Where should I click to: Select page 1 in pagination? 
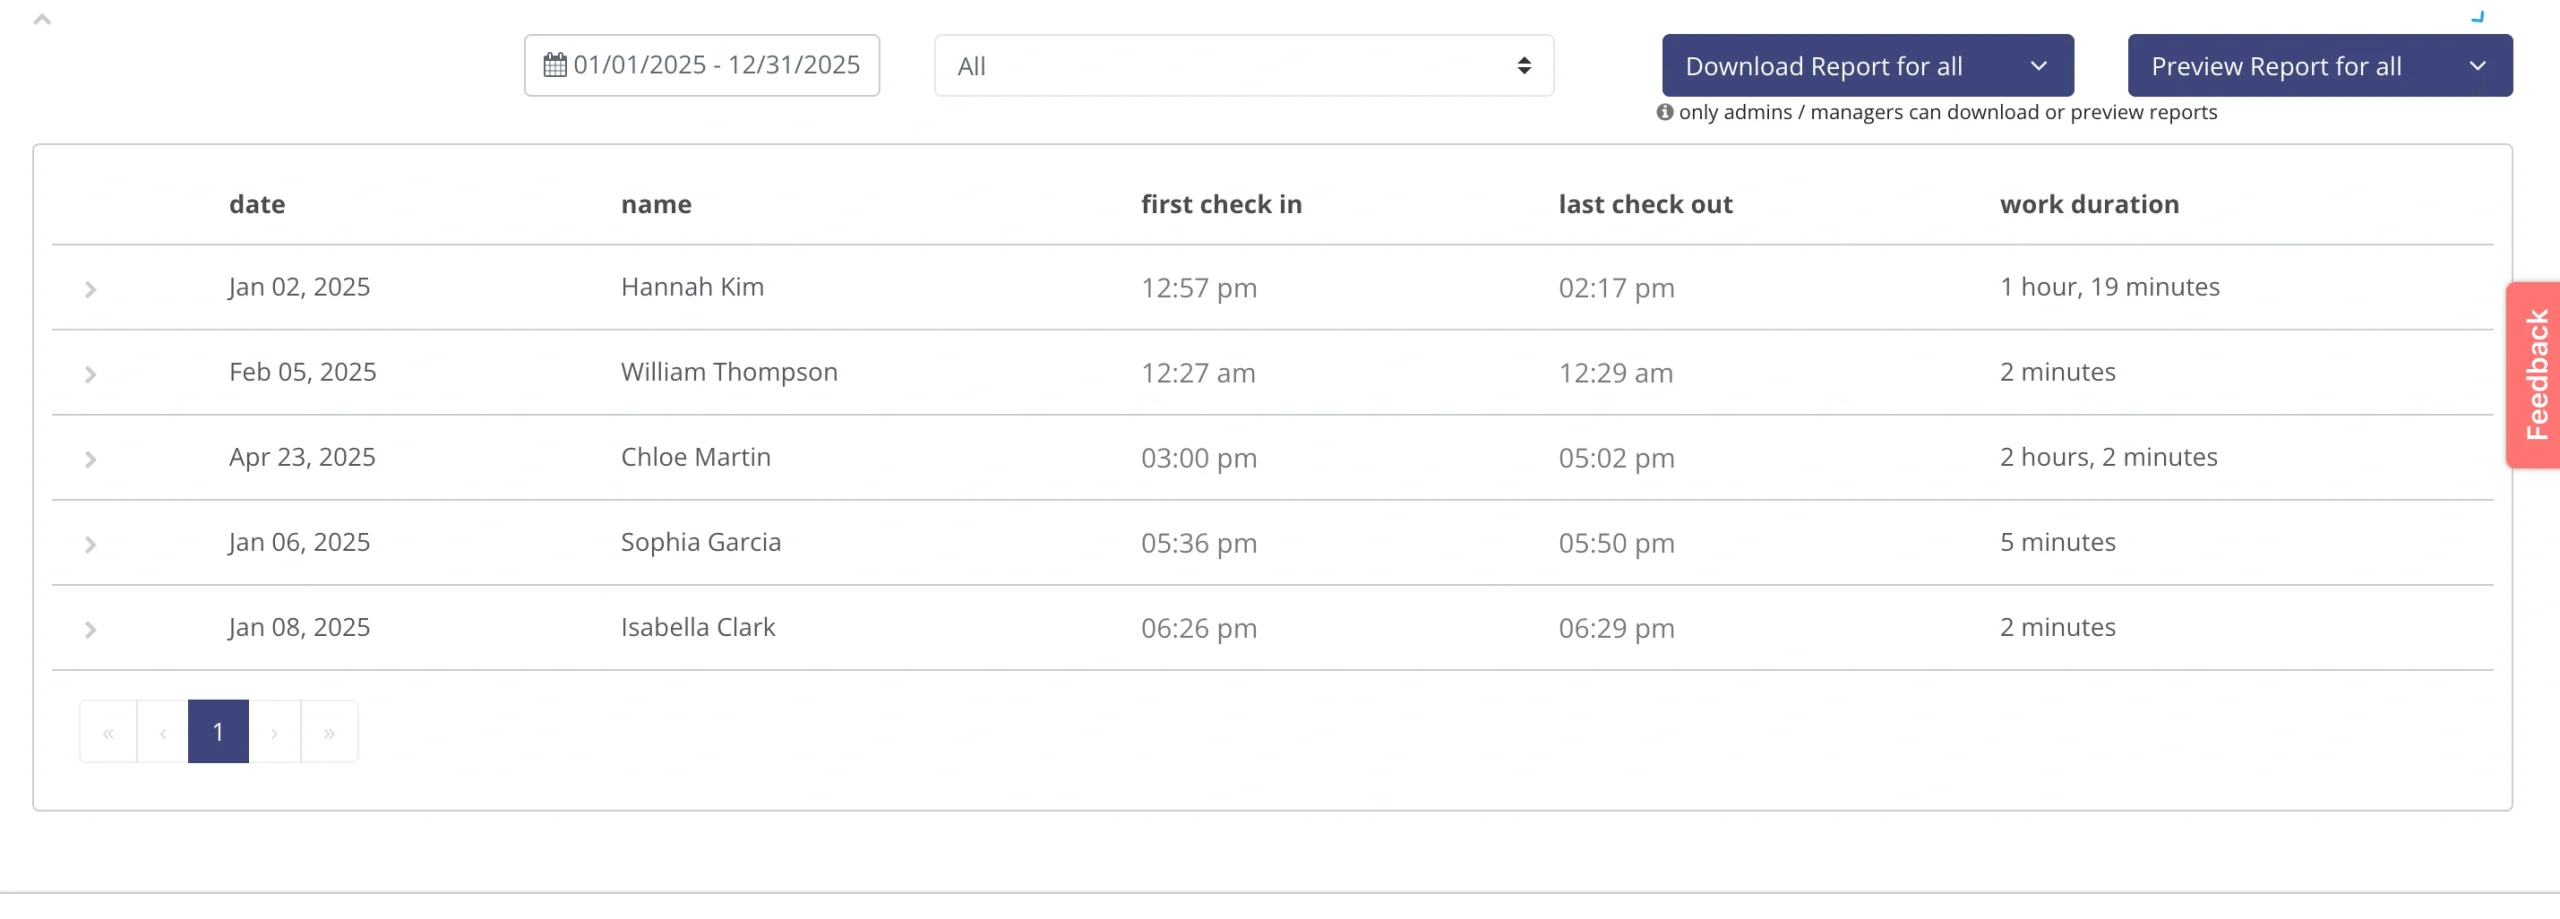click(219, 731)
